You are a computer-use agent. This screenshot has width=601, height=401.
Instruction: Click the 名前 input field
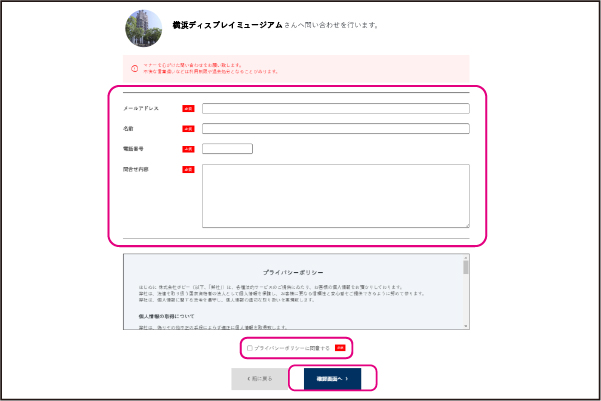pos(336,128)
